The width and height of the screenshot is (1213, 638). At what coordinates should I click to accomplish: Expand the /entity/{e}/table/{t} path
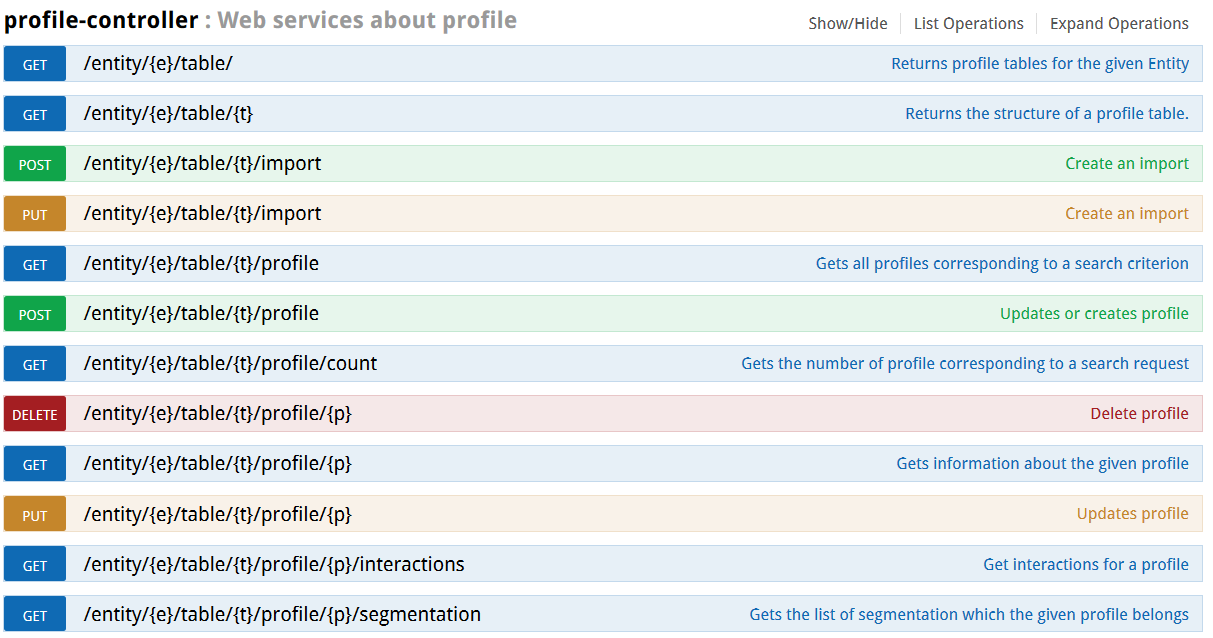(x=168, y=113)
